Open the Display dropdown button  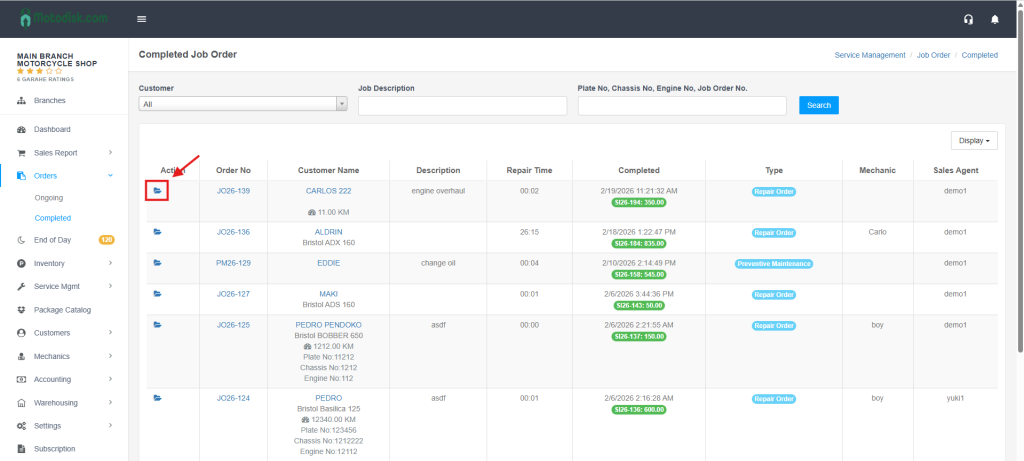tap(973, 141)
